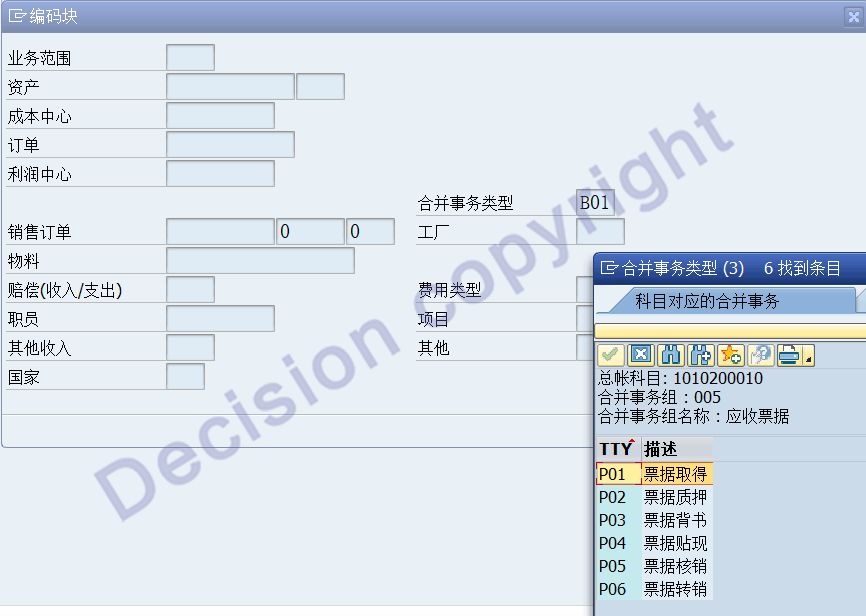Image resolution: width=866 pixels, height=616 pixels.
Task: Click the Find Next binoculars-plus icon
Action: (700, 355)
